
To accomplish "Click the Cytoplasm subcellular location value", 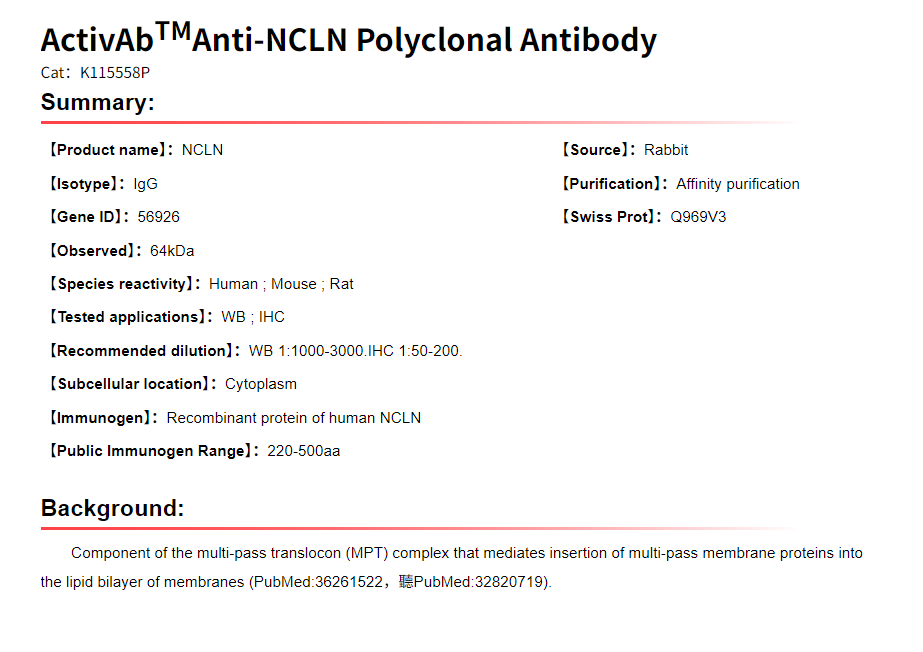I will tap(261, 384).
